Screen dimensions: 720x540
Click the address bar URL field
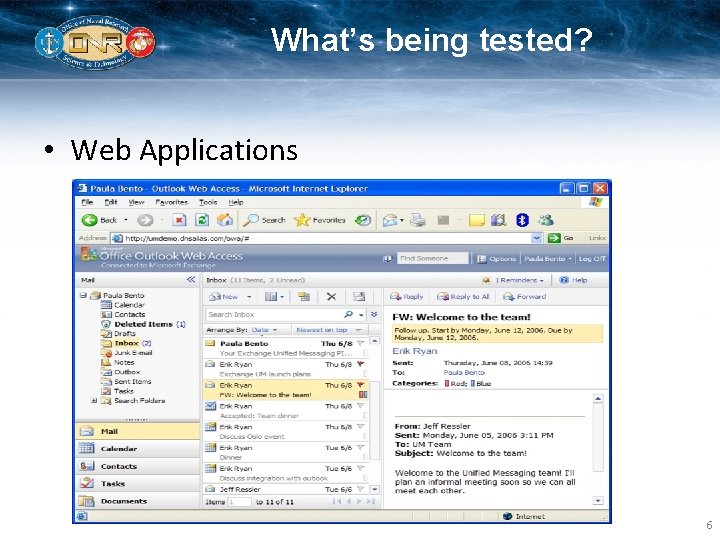(x=321, y=238)
